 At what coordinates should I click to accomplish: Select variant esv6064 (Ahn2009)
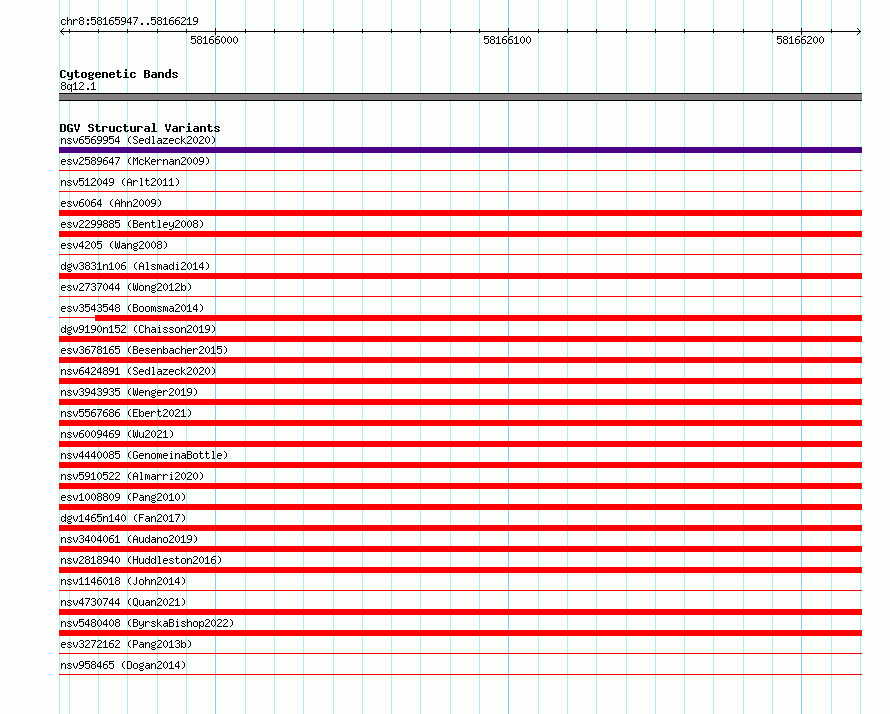(x=111, y=203)
